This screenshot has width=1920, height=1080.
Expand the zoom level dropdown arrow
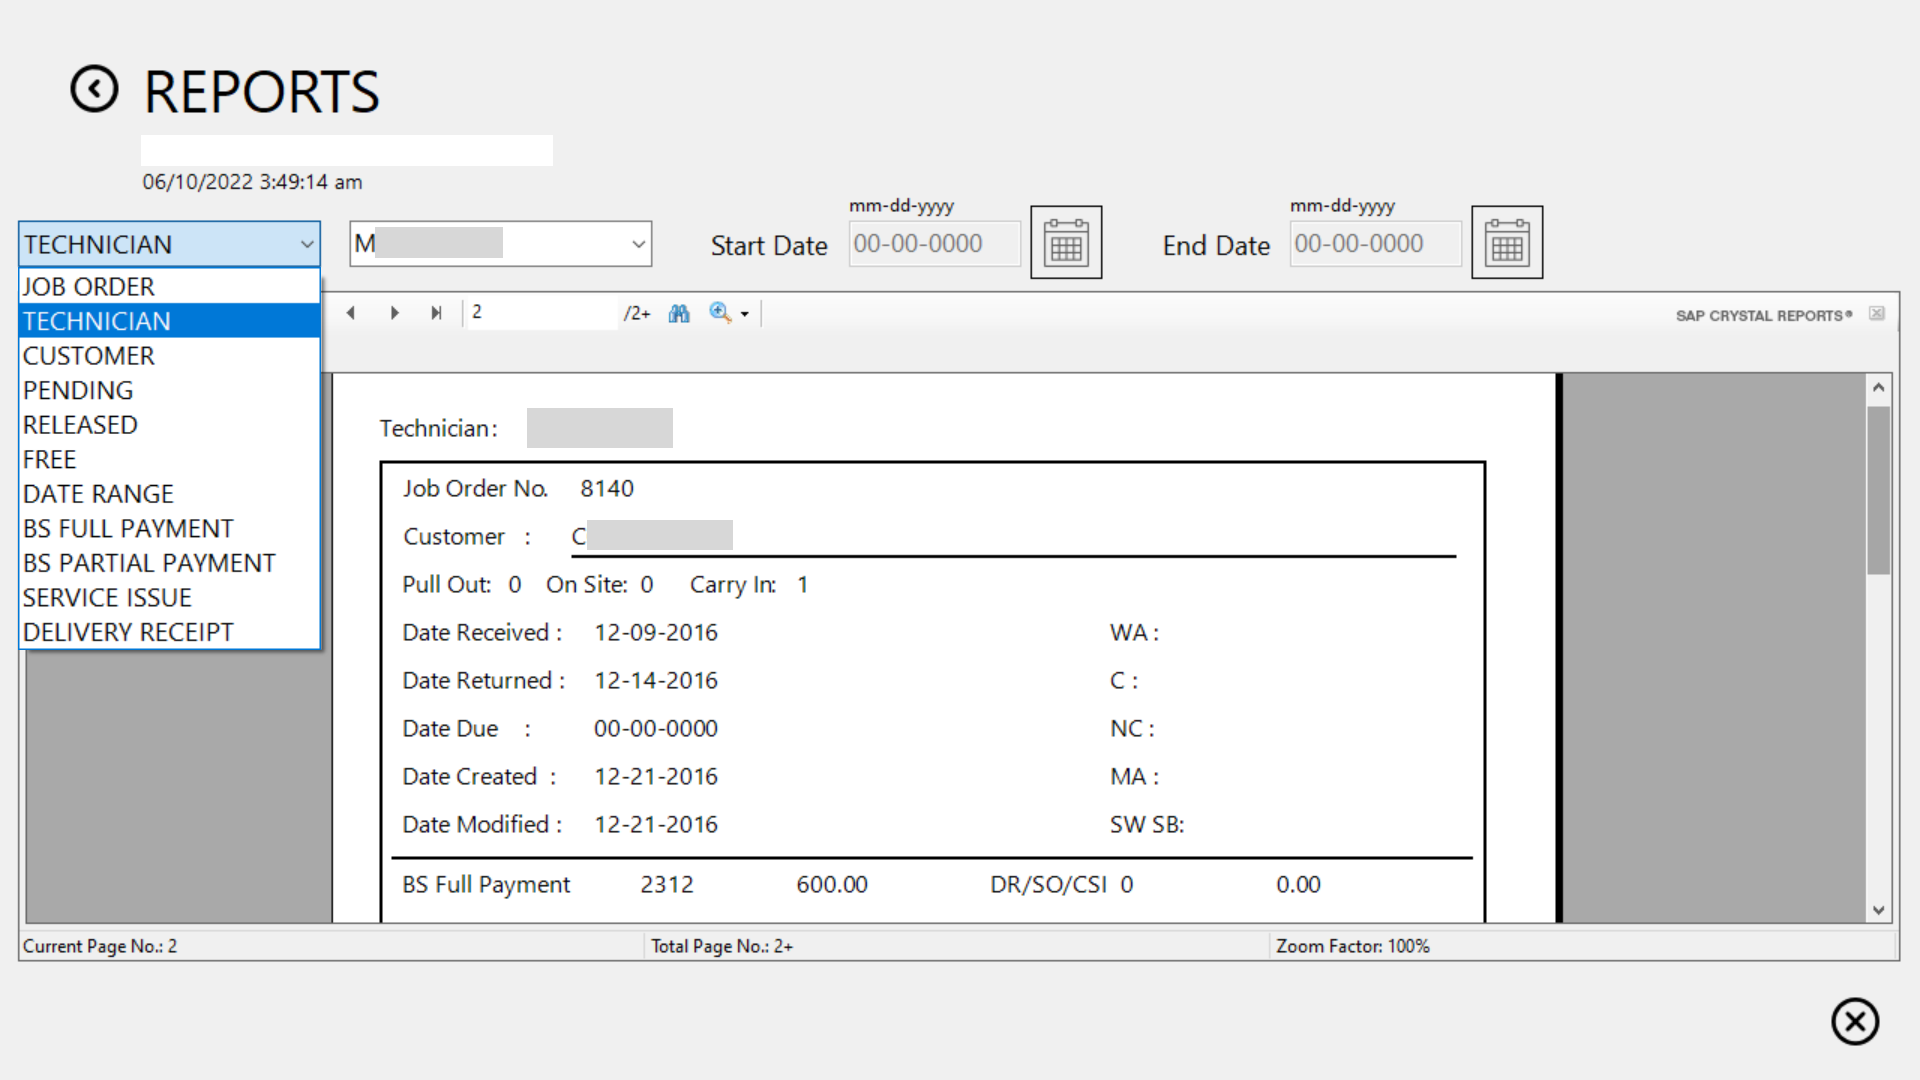(745, 315)
